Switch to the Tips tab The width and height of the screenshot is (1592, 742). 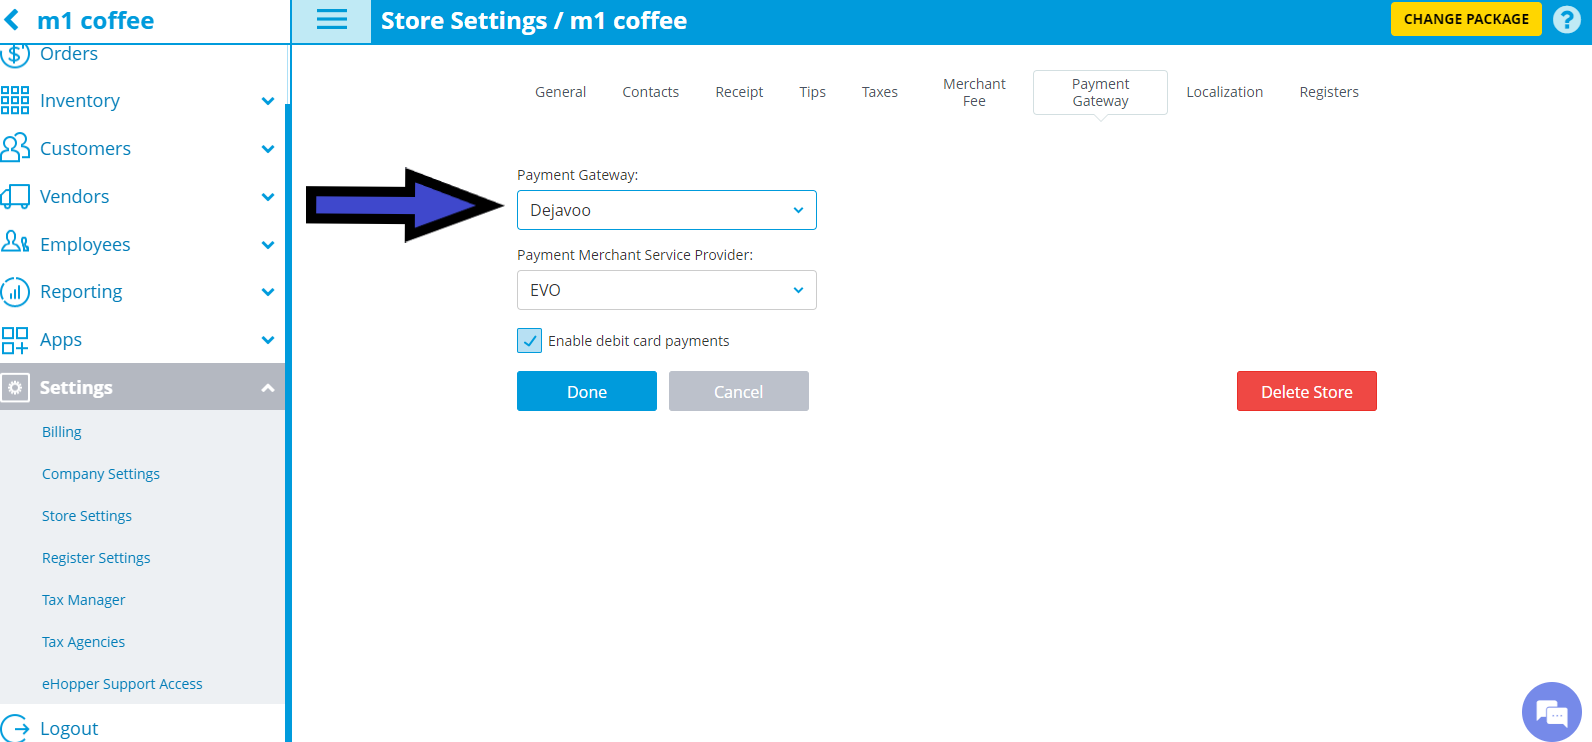tap(812, 92)
